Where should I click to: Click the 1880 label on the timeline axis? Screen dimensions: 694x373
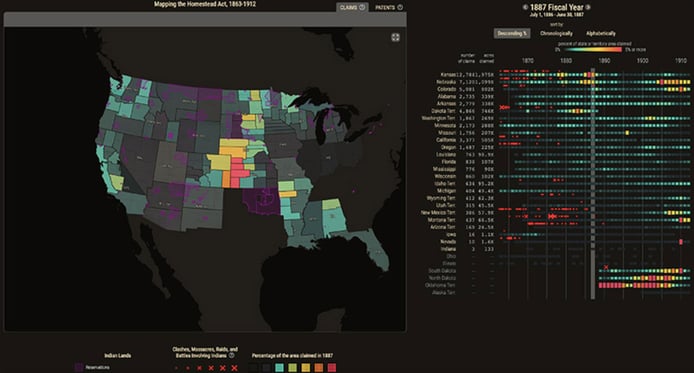(566, 61)
